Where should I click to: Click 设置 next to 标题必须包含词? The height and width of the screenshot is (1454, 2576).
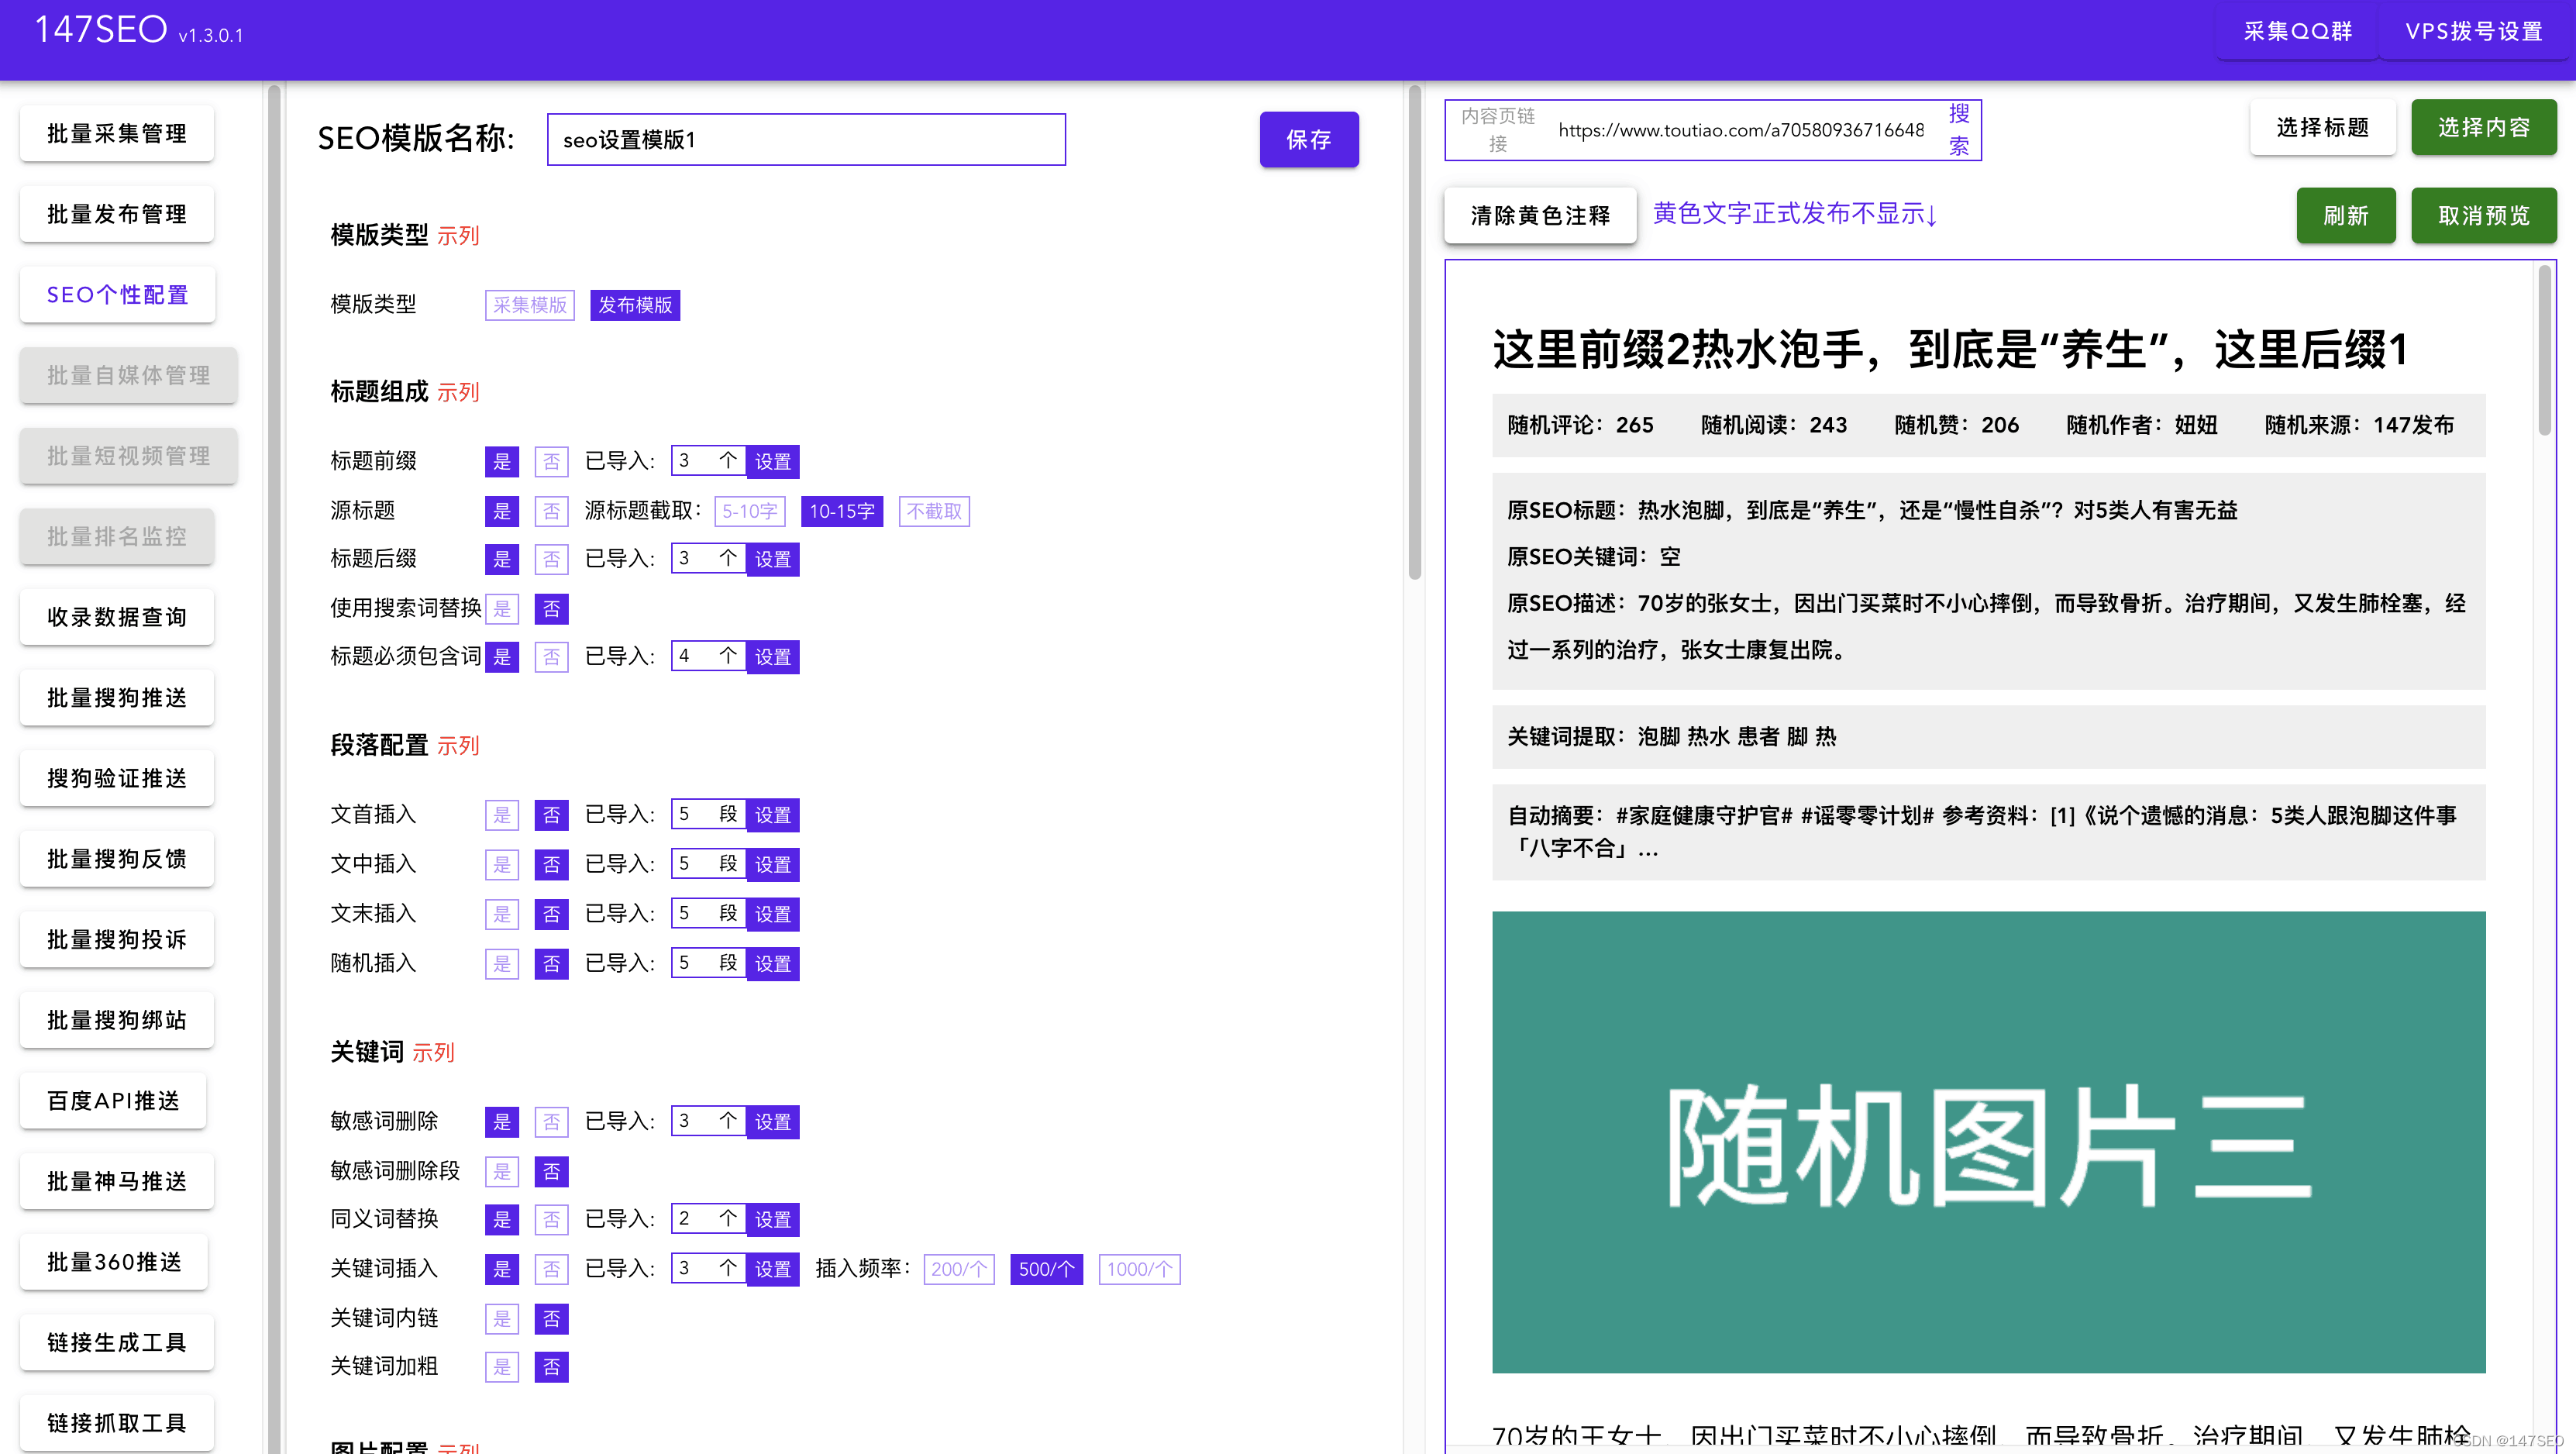773,656
